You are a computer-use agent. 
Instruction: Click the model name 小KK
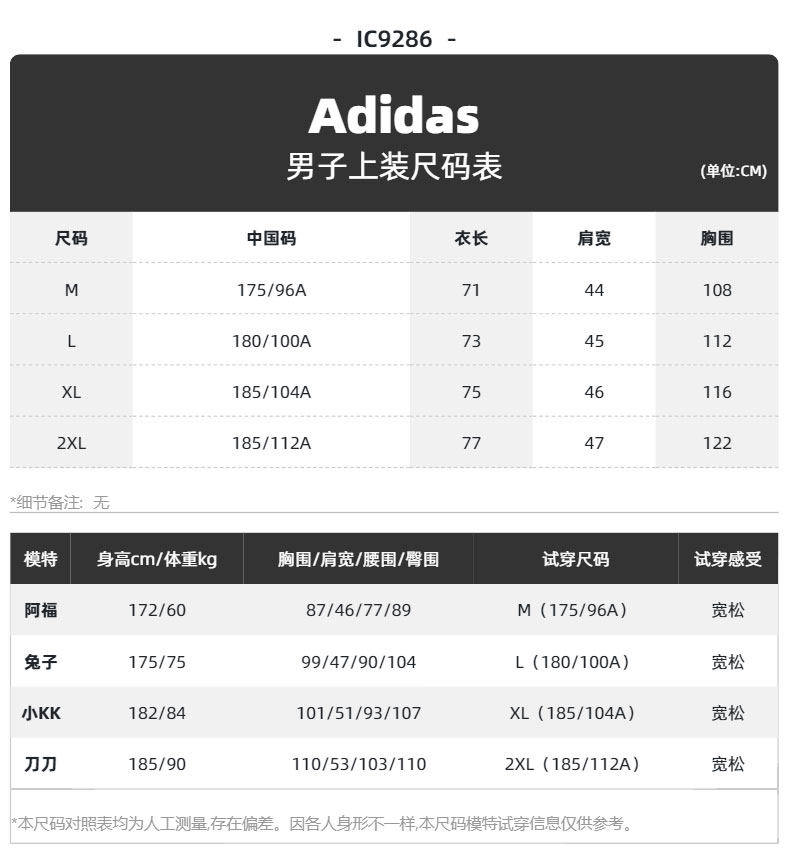tap(41, 713)
